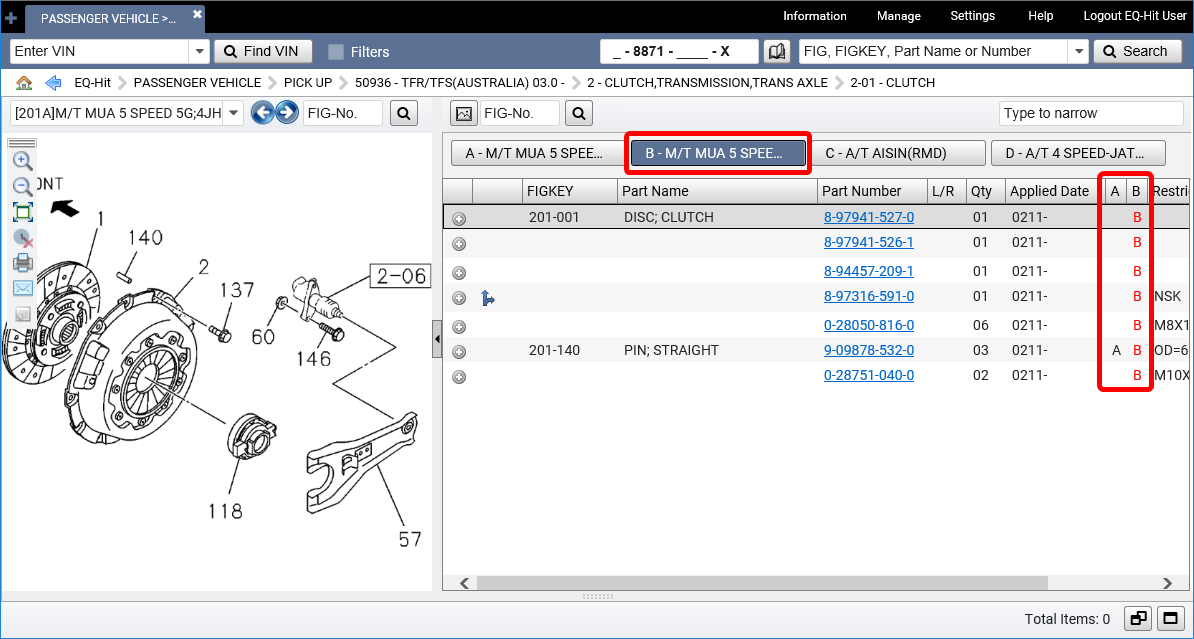Expand row for part 0-28751-040-0

[459, 377]
